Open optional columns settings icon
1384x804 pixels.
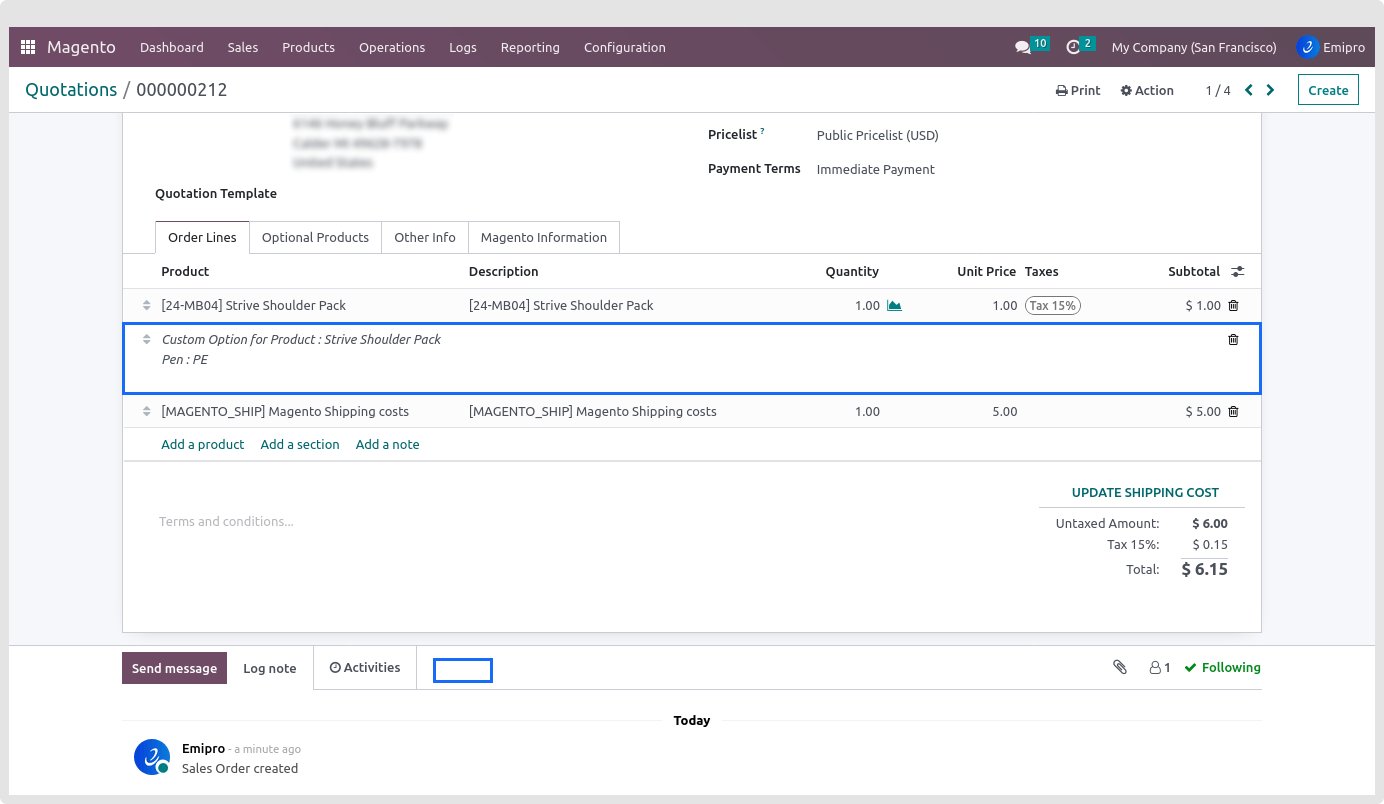tap(1237, 272)
